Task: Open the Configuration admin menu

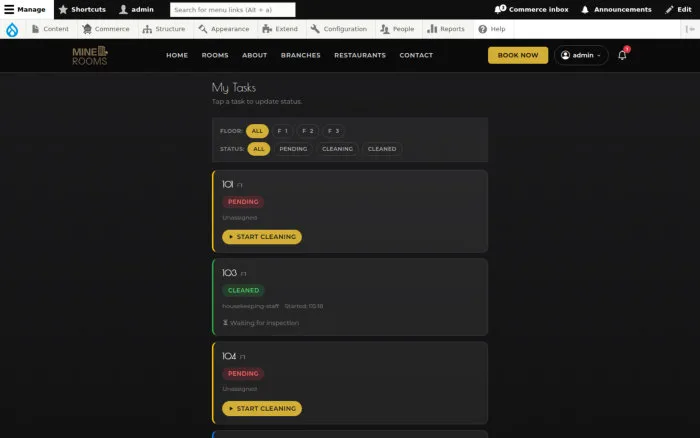Action: coord(339,29)
